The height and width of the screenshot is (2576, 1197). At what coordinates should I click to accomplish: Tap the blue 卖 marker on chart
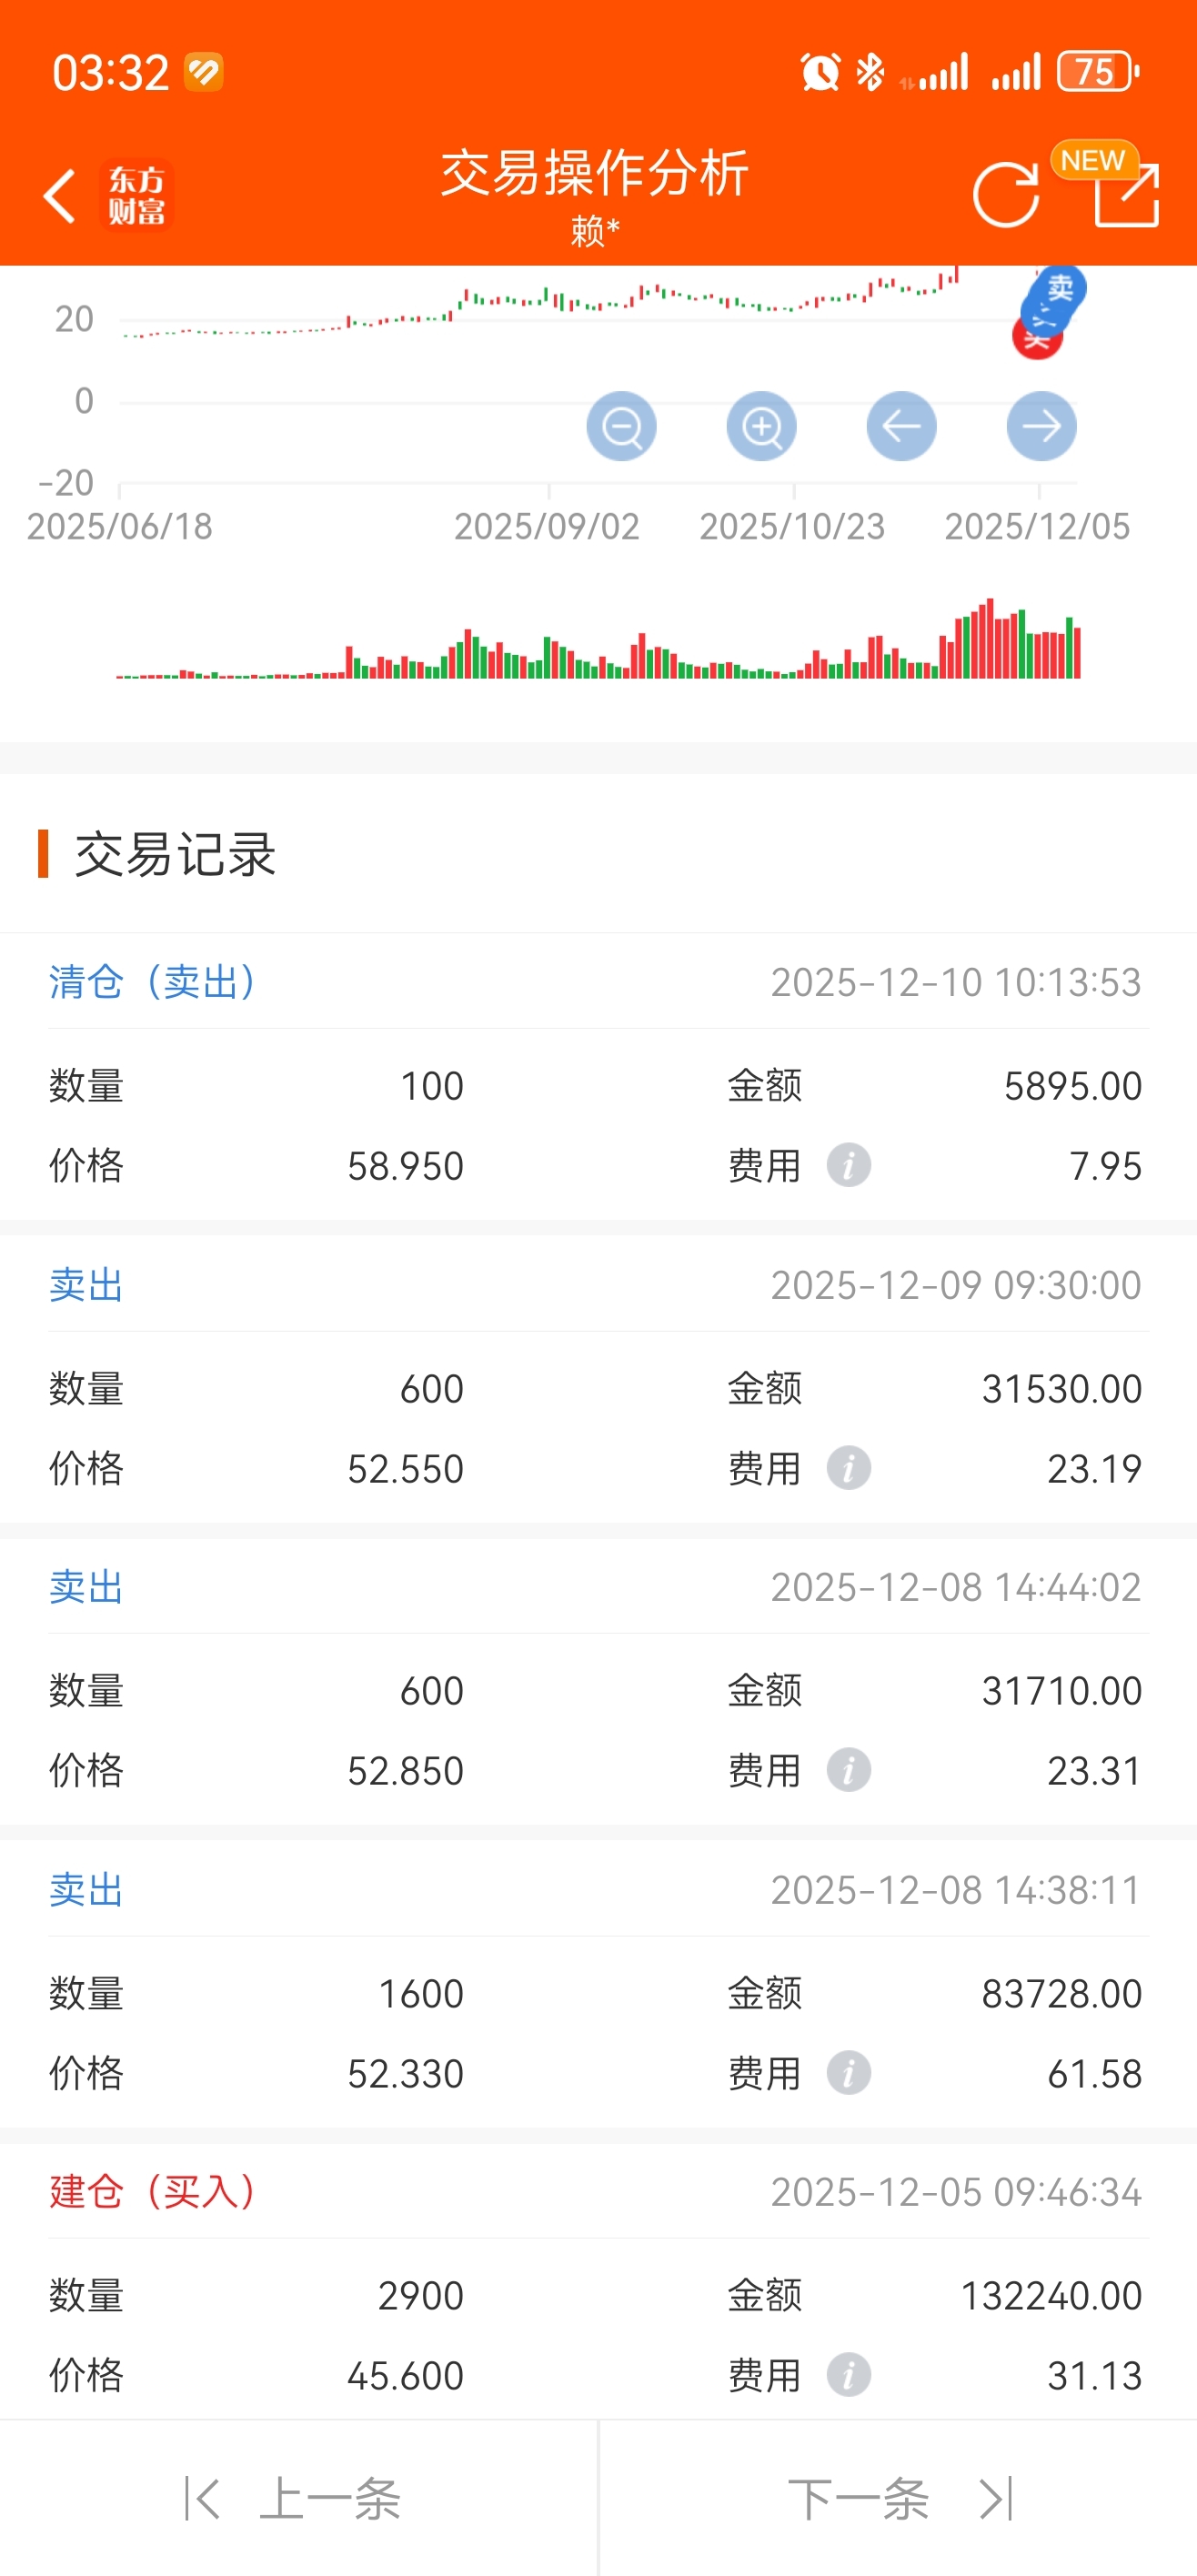(1059, 290)
